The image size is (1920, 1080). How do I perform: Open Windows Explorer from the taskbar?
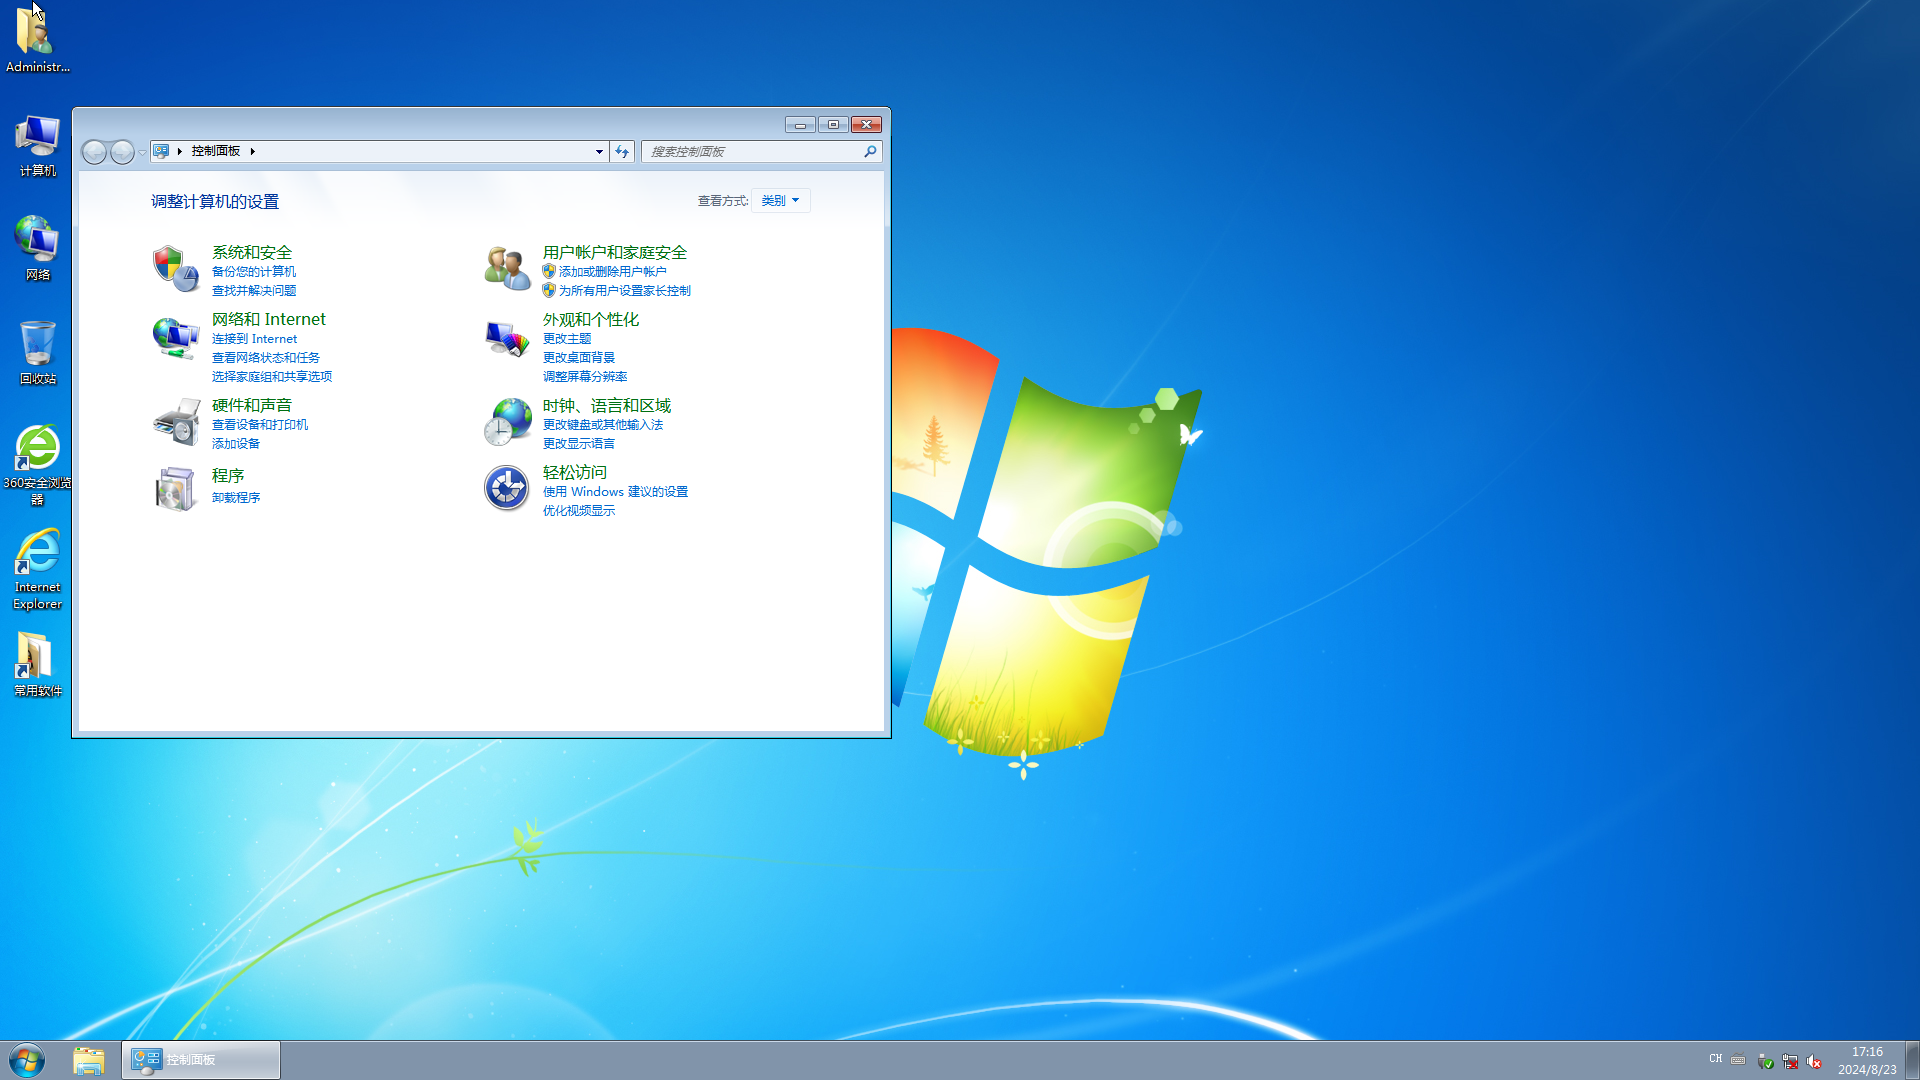pyautogui.click(x=89, y=1060)
